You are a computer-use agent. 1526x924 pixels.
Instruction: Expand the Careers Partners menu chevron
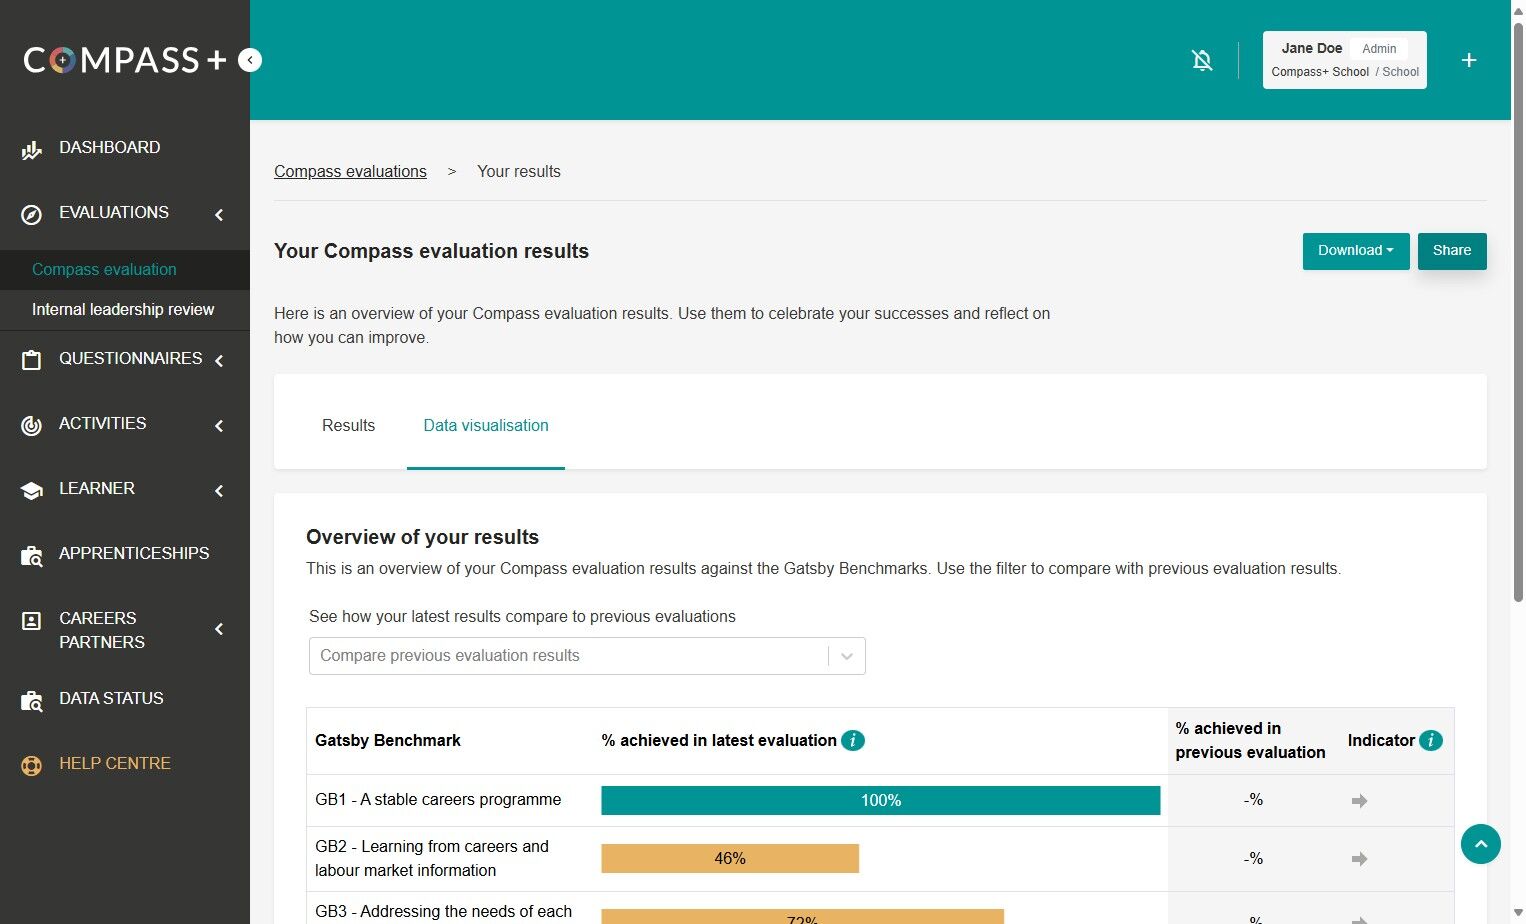tap(219, 629)
